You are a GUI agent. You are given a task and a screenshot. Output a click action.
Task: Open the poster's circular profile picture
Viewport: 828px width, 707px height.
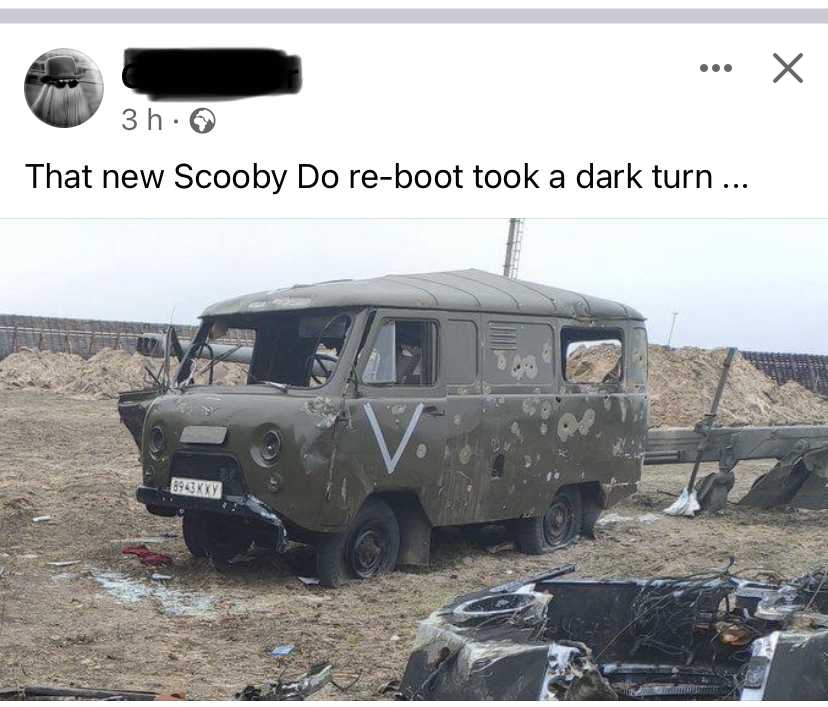[x=64, y=88]
